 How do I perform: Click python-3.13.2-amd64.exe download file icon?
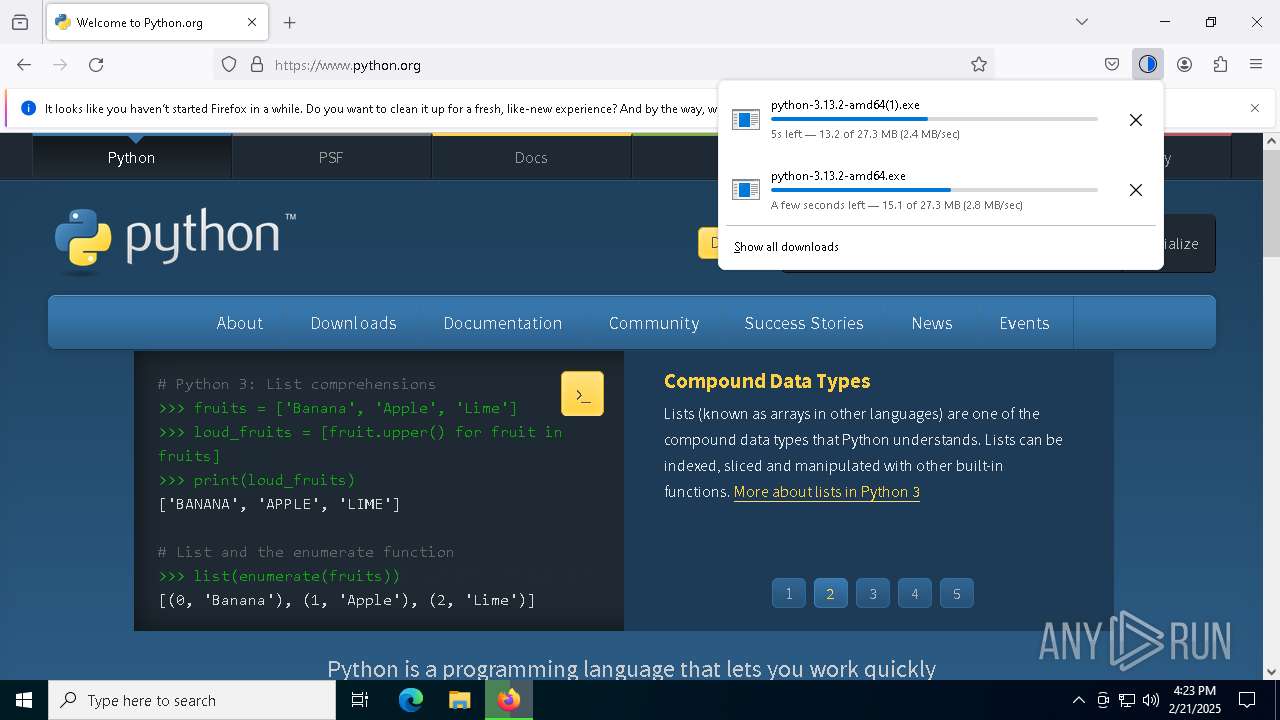[746, 190]
